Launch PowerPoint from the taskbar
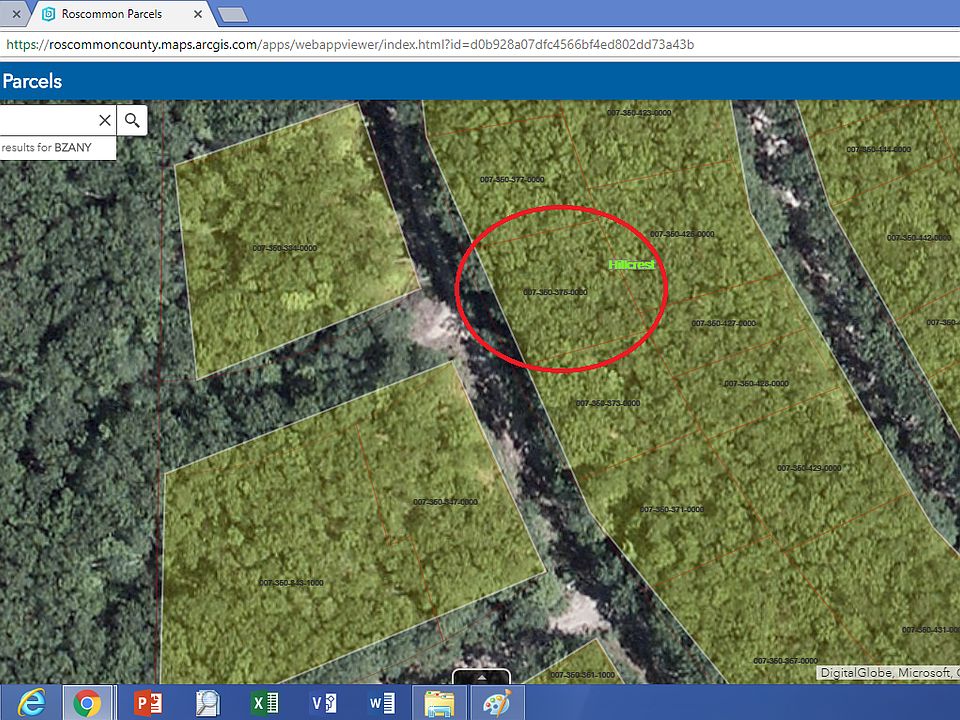960x720 pixels. [148, 703]
